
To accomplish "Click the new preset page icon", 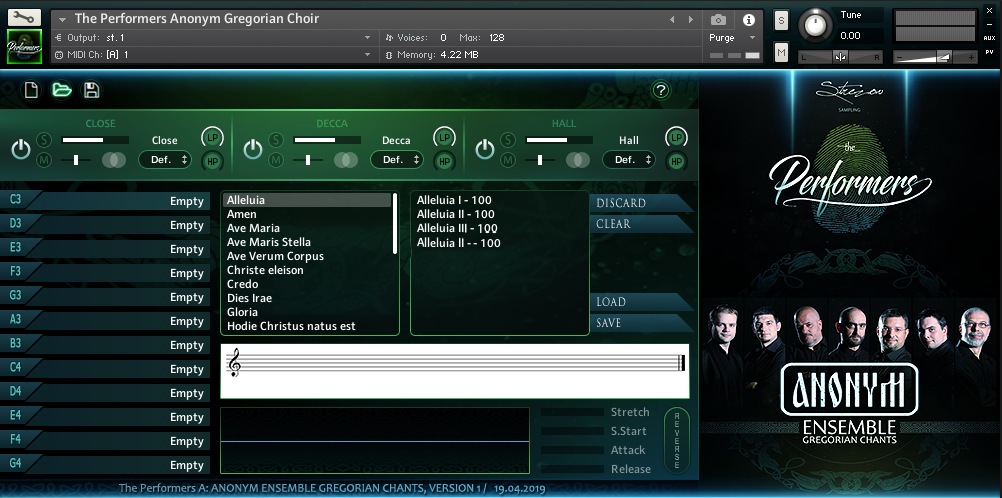I will click(x=31, y=90).
